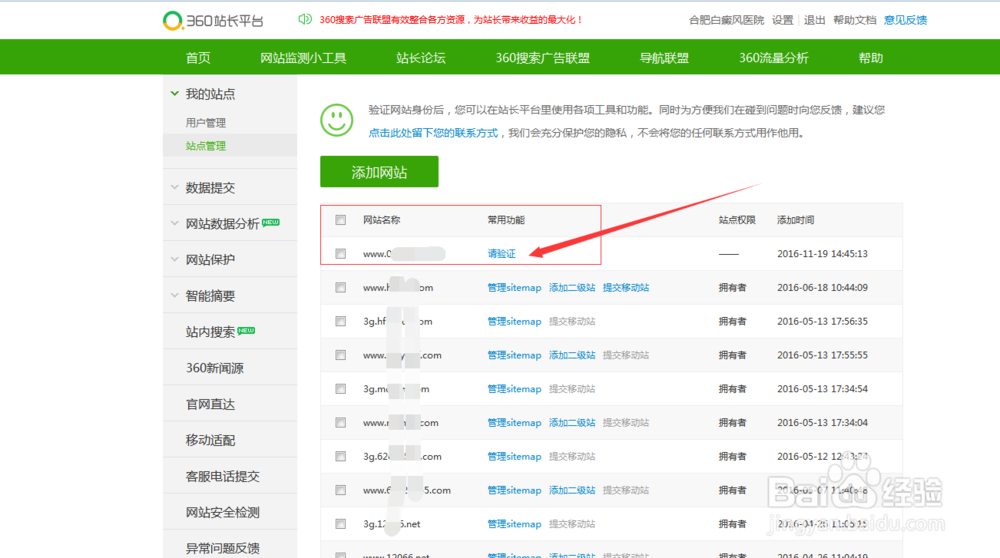The height and width of the screenshot is (558, 1000).
Task: Click 管理sitemap in the 3g.12 .net row
Action: point(514,524)
